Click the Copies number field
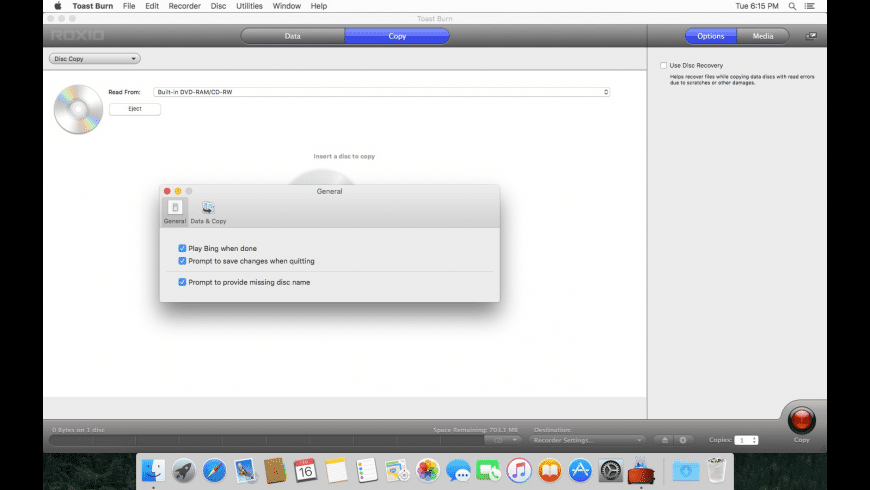This screenshot has height=490, width=870. click(x=742, y=440)
